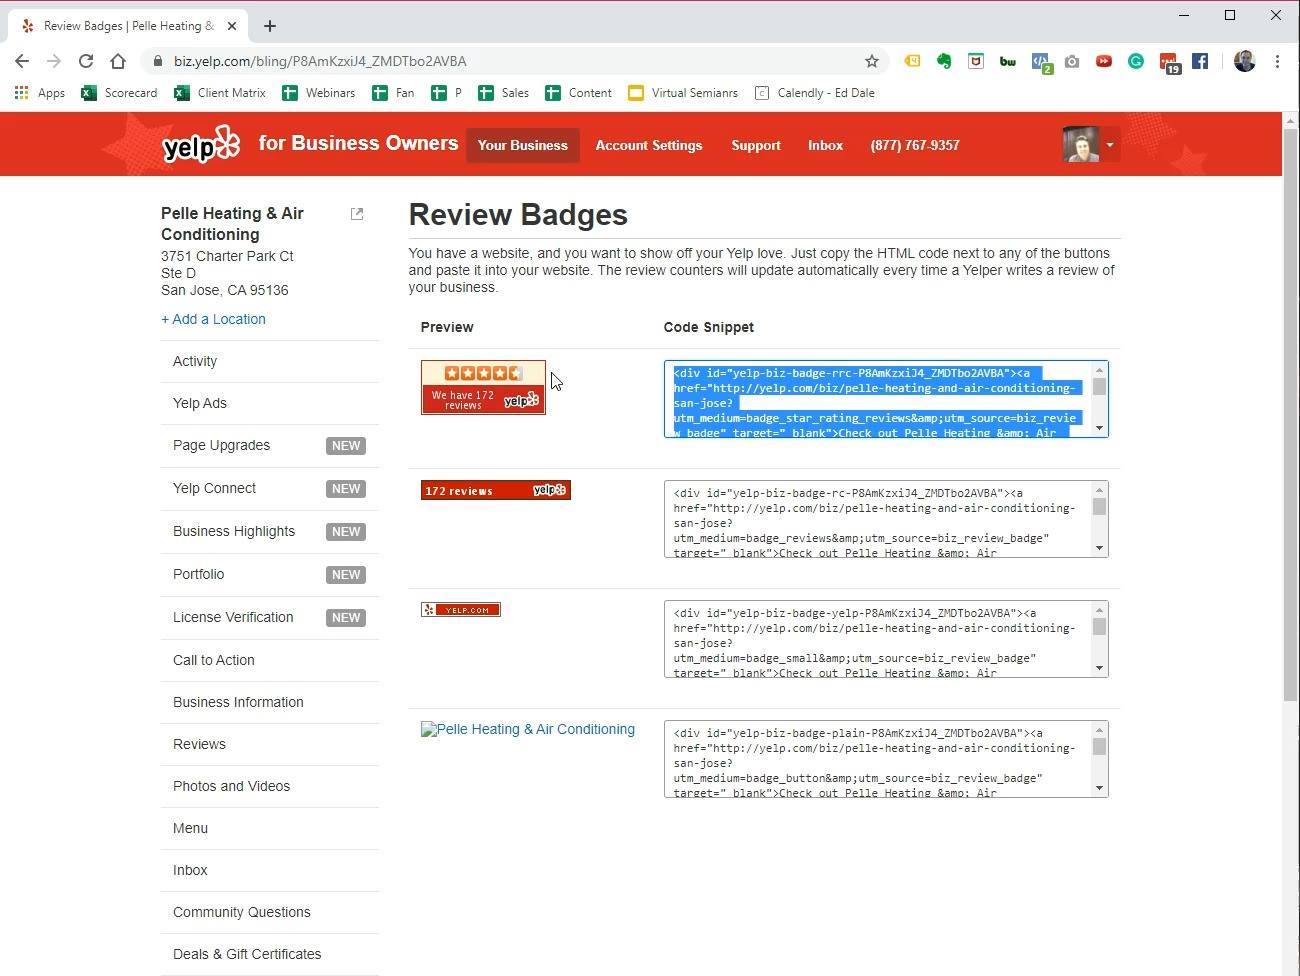This screenshot has width=1300, height=976.
Task: Open the Scorecard bookmark
Action: point(119,93)
